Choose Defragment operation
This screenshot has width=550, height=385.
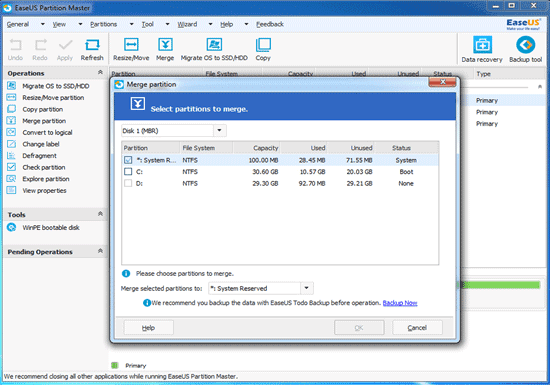coord(40,156)
